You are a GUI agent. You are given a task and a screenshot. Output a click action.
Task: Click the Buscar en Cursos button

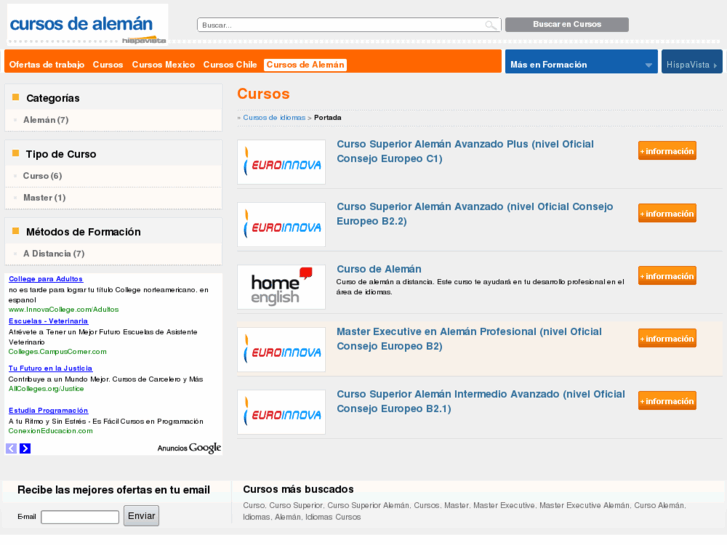coord(567,25)
